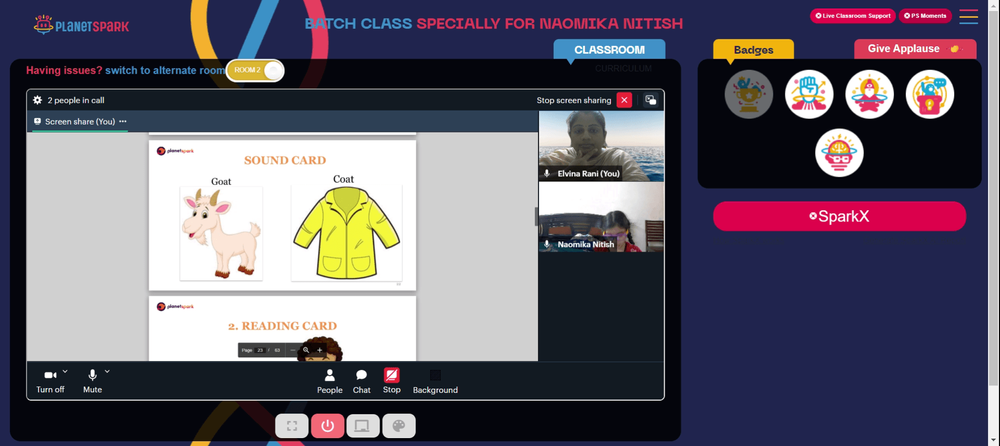Click the laptop screen share button
This screenshot has width=1000, height=446.
click(x=363, y=426)
